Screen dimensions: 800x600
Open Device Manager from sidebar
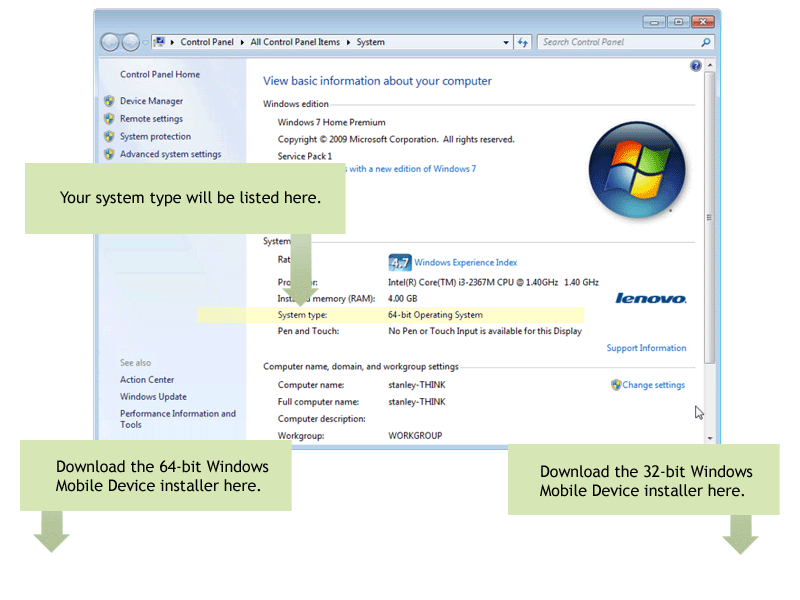[152, 101]
